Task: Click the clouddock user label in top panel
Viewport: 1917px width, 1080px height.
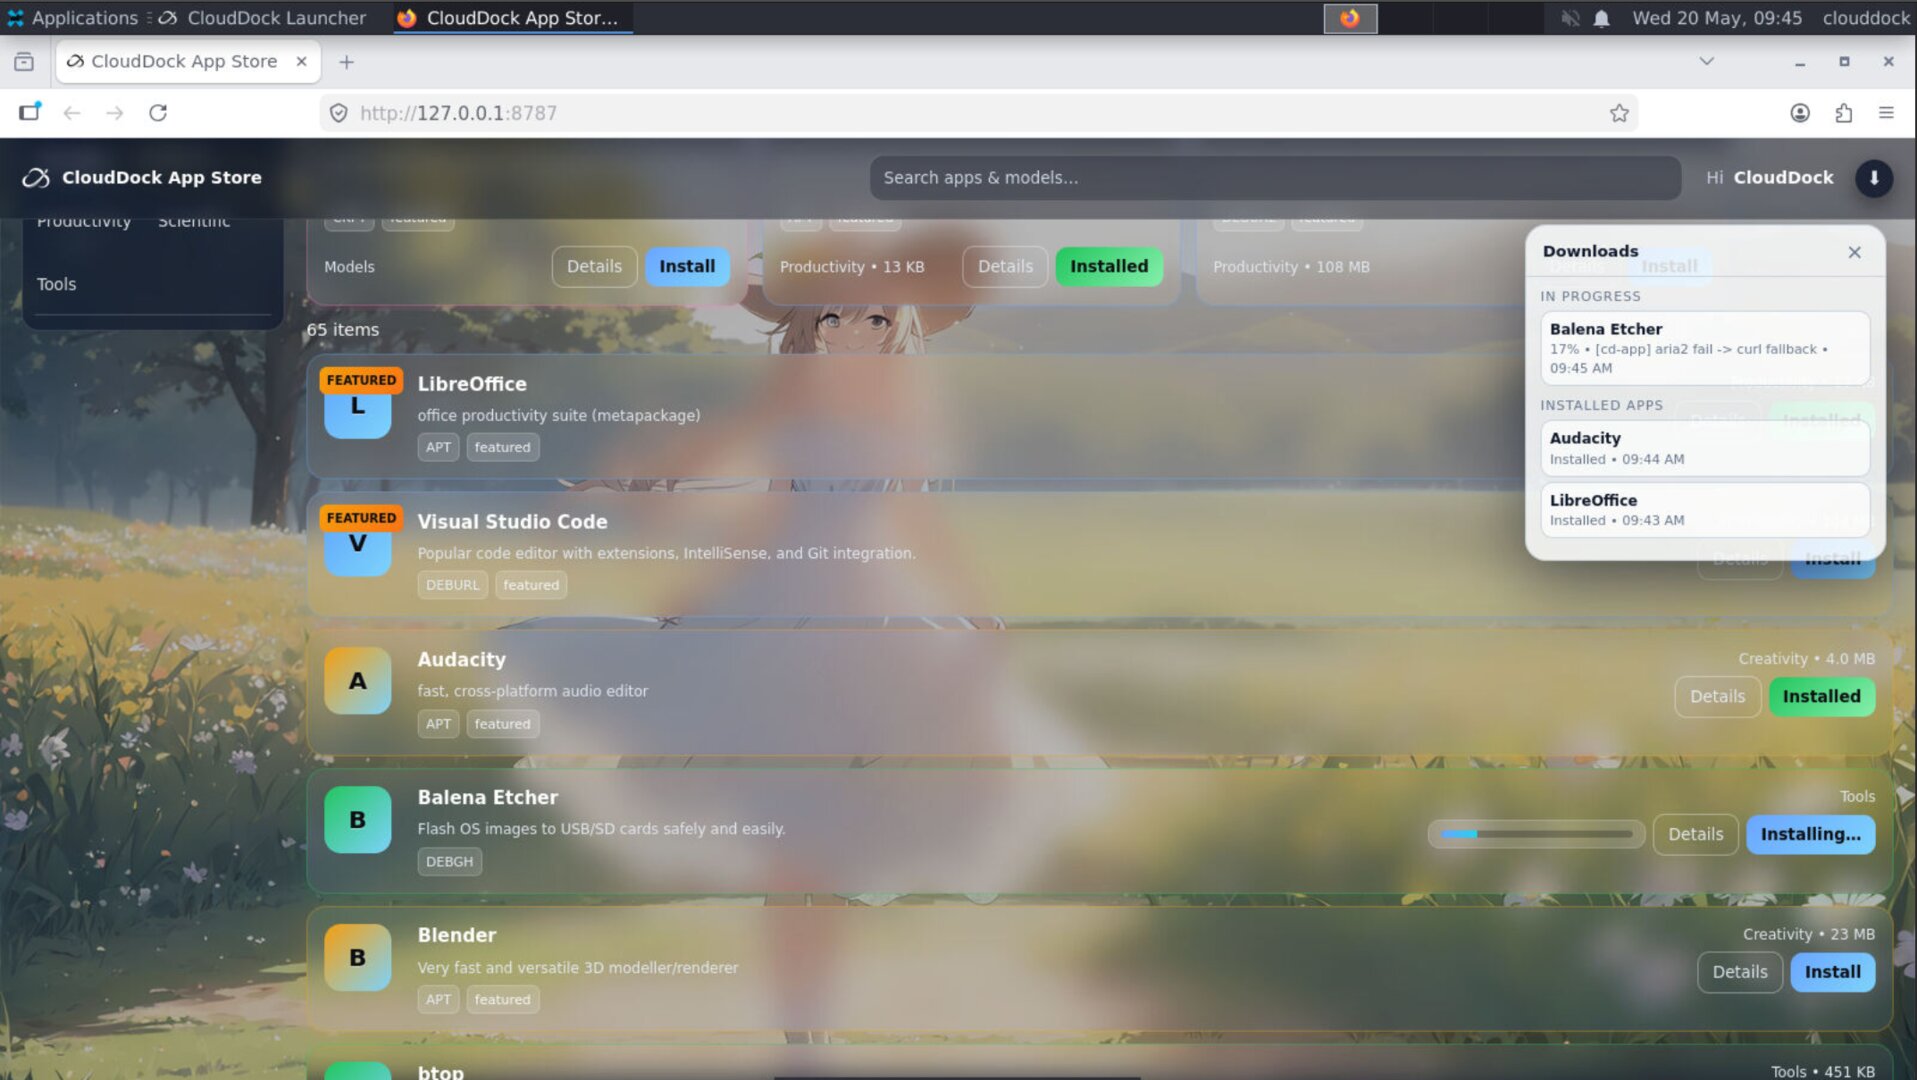Action: click(x=1866, y=18)
